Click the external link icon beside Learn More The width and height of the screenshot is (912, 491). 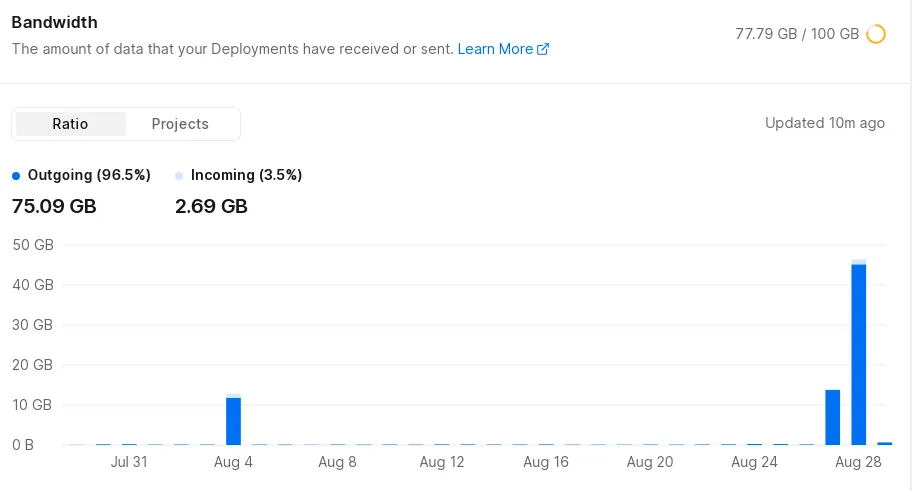pos(543,49)
